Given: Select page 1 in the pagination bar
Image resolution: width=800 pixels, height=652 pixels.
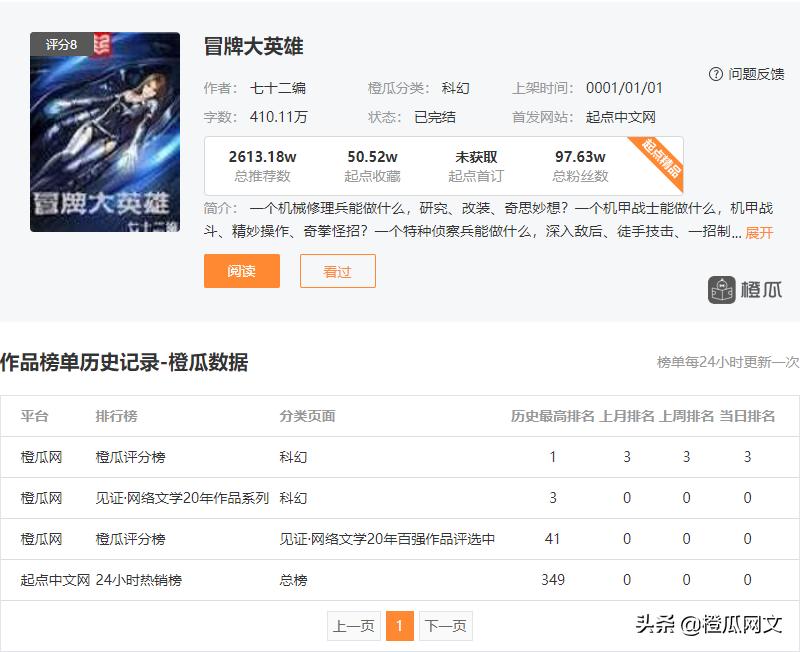Looking at the screenshot, I should (399, 626).
